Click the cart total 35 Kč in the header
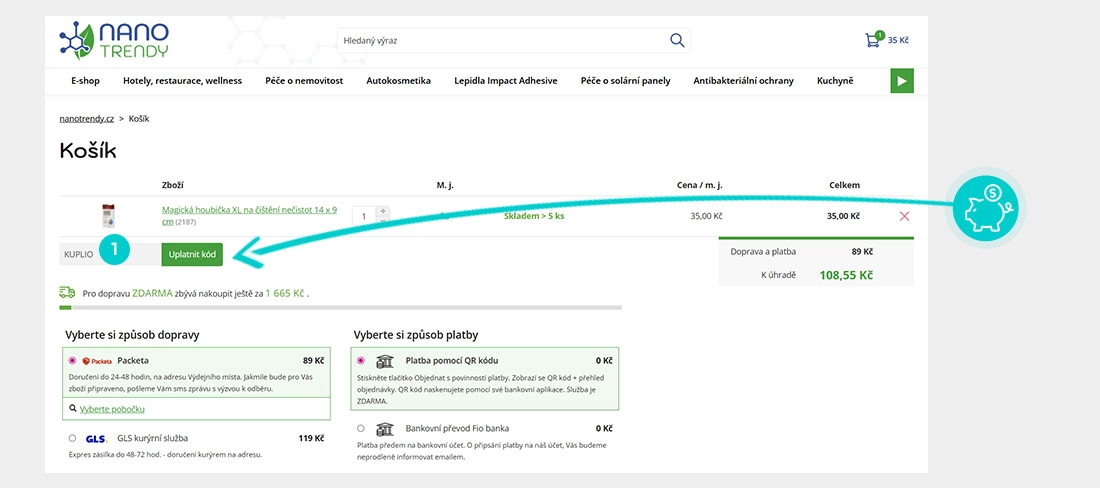This screenshot has height=488, width=1100. coord(898,40)
